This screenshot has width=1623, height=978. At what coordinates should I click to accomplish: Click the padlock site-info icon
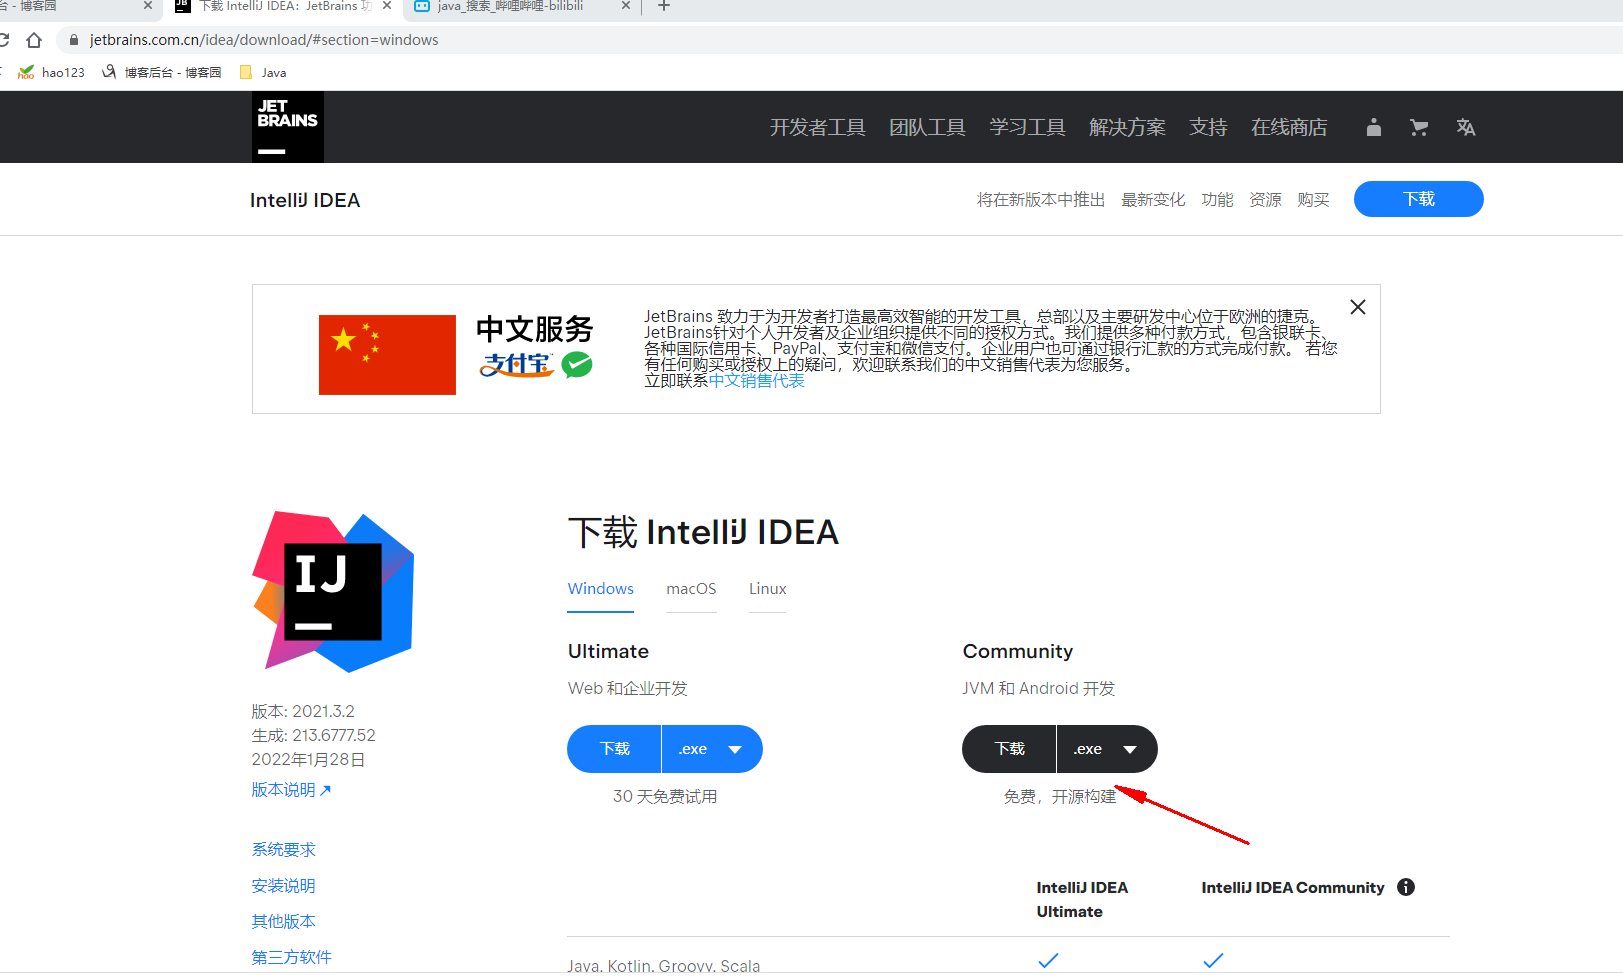pyautogui.click(x=73, y=40)
